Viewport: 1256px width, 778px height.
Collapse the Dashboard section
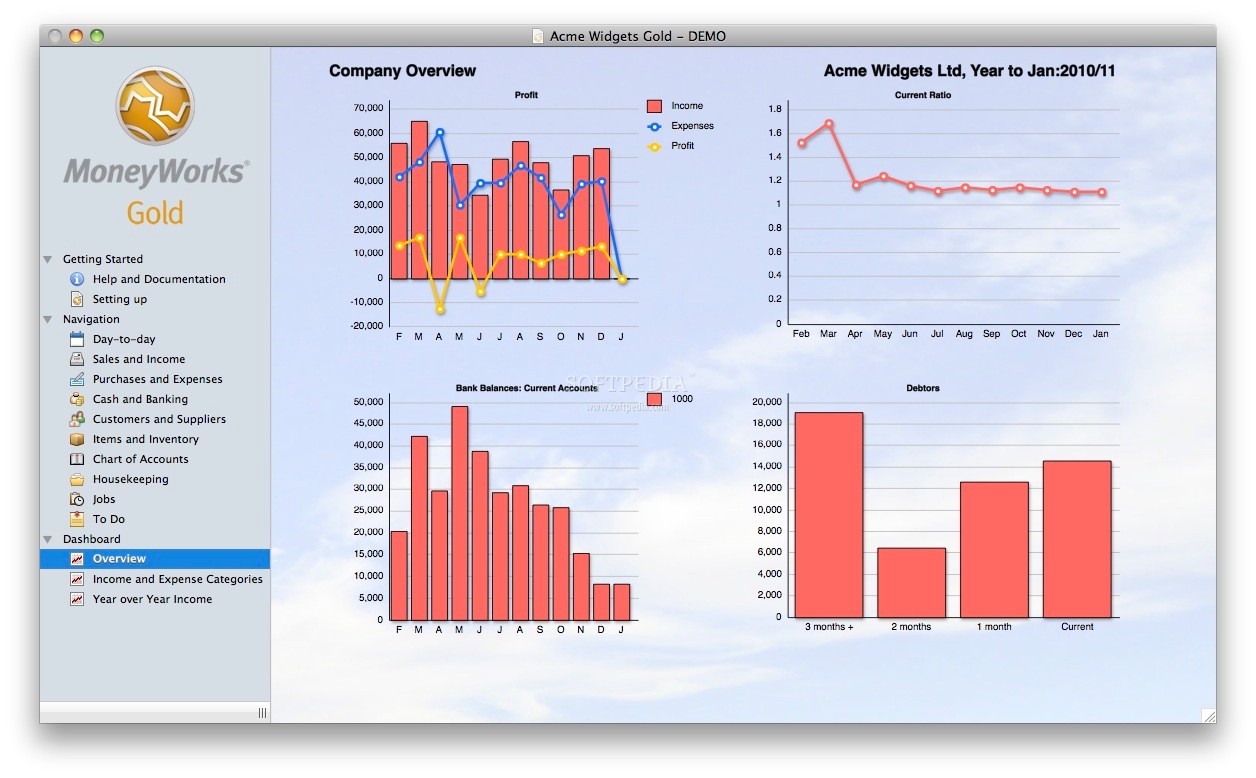(48, 539)
